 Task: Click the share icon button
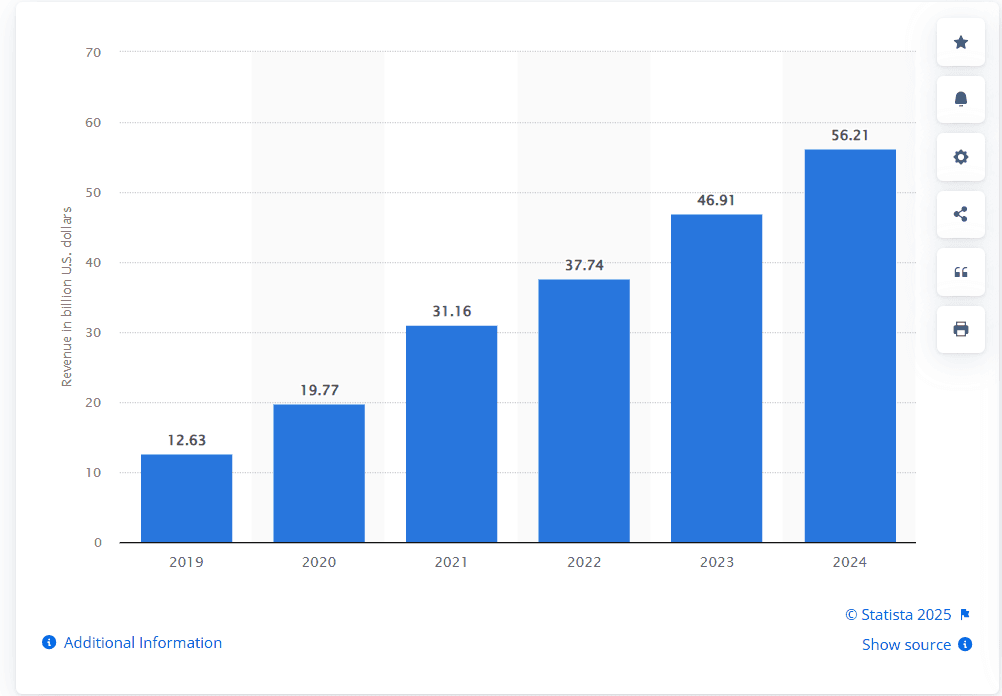pyautogui.click(x=960, y=214)
